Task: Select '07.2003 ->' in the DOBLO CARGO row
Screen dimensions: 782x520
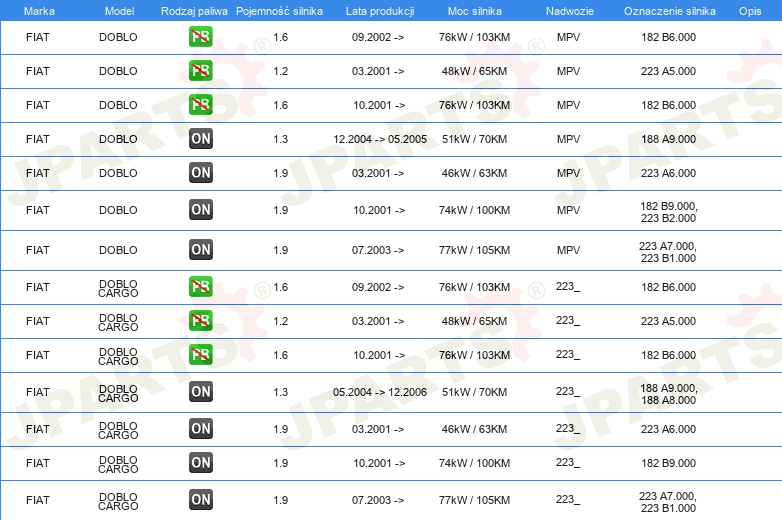Action: (x=378, y=500)
